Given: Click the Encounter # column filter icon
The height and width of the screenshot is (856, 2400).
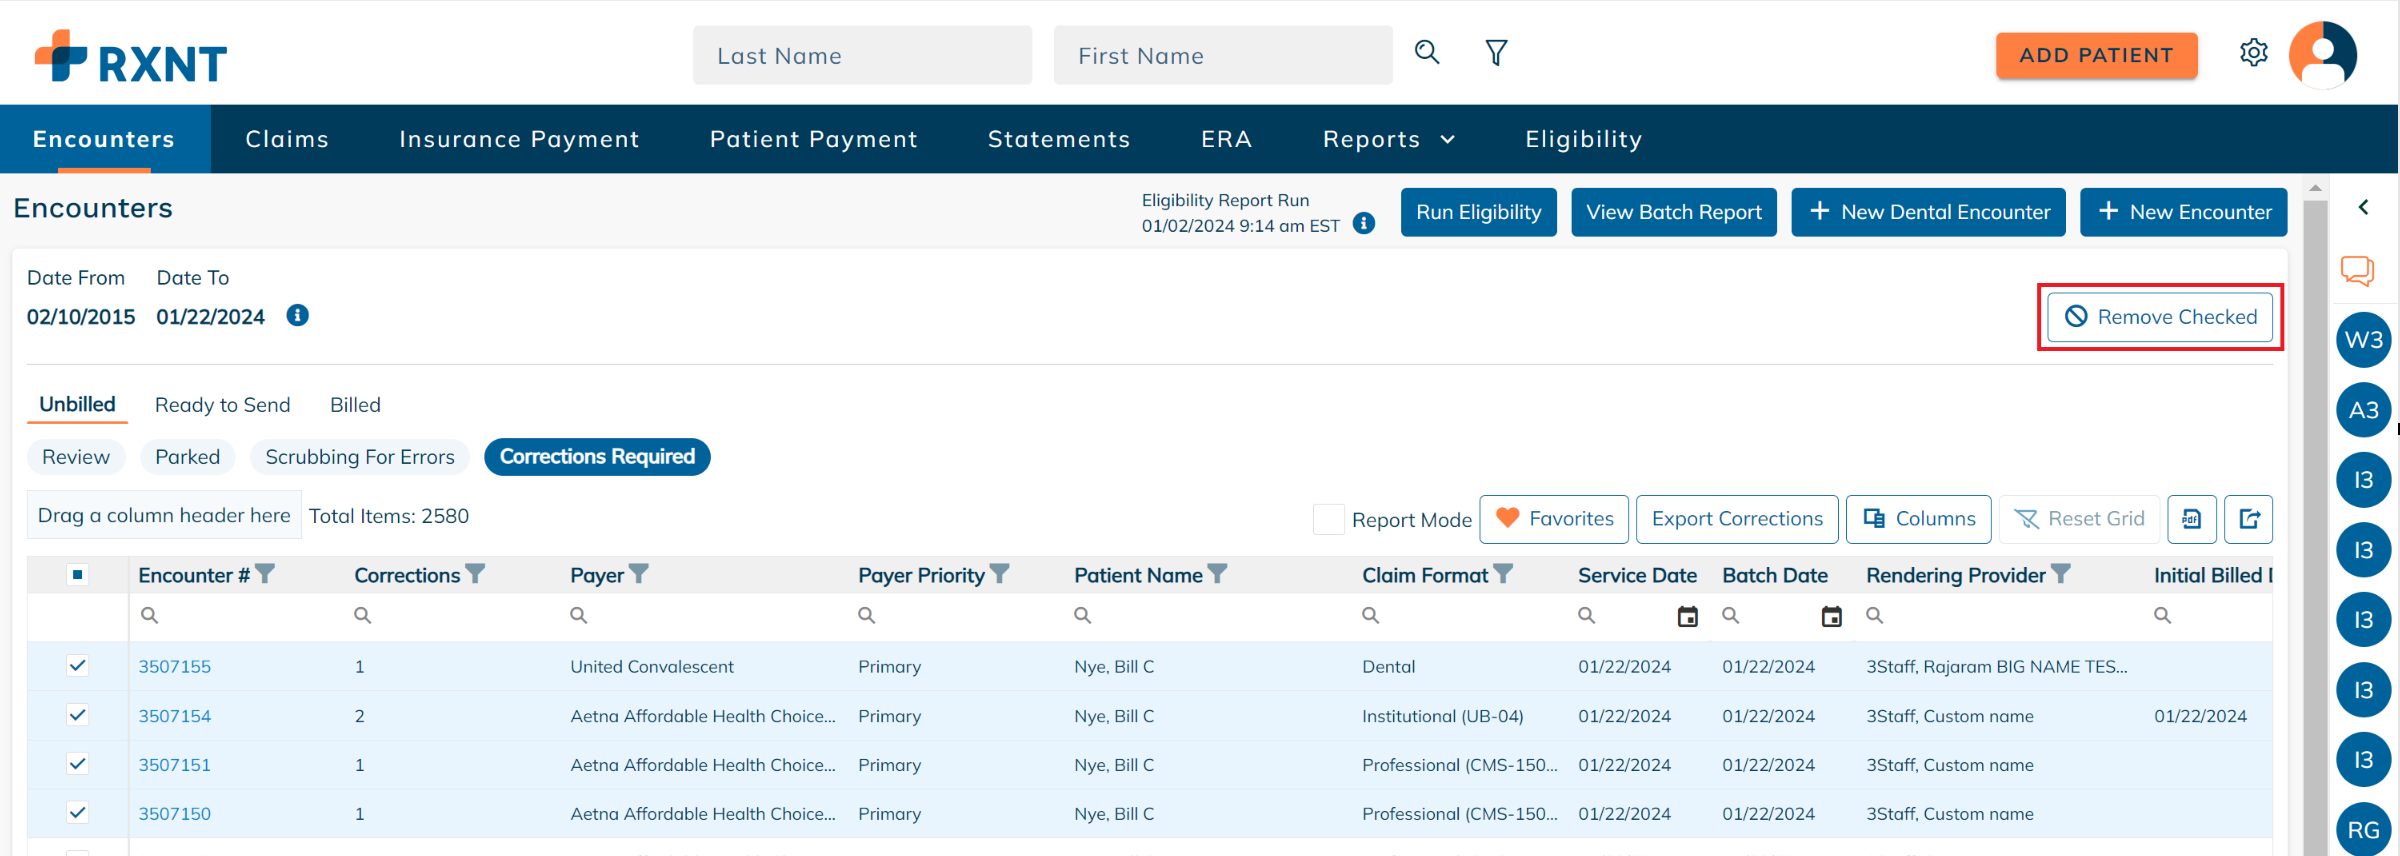Looking at the screenshot, I should coord(265,574).
